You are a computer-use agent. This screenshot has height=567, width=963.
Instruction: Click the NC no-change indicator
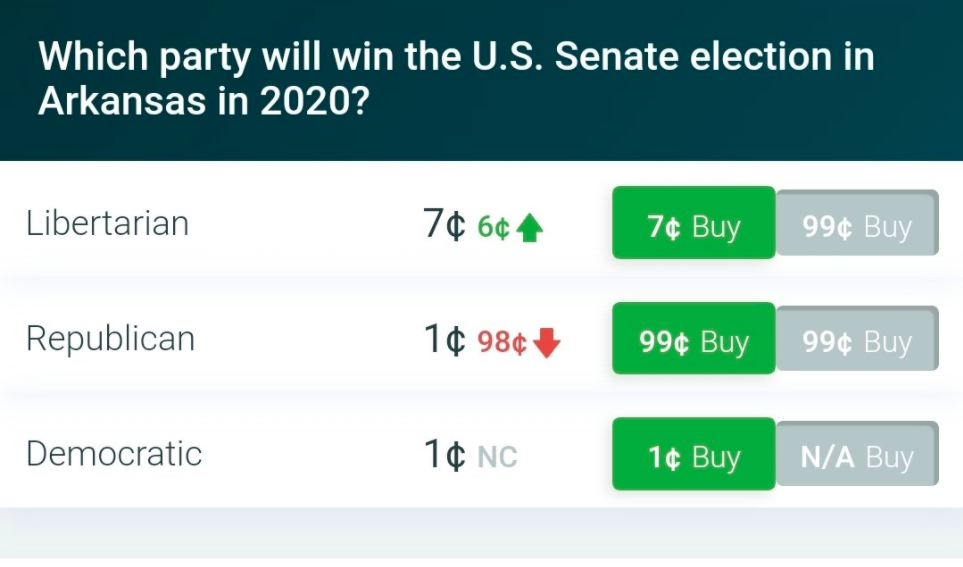pos(497,458)
